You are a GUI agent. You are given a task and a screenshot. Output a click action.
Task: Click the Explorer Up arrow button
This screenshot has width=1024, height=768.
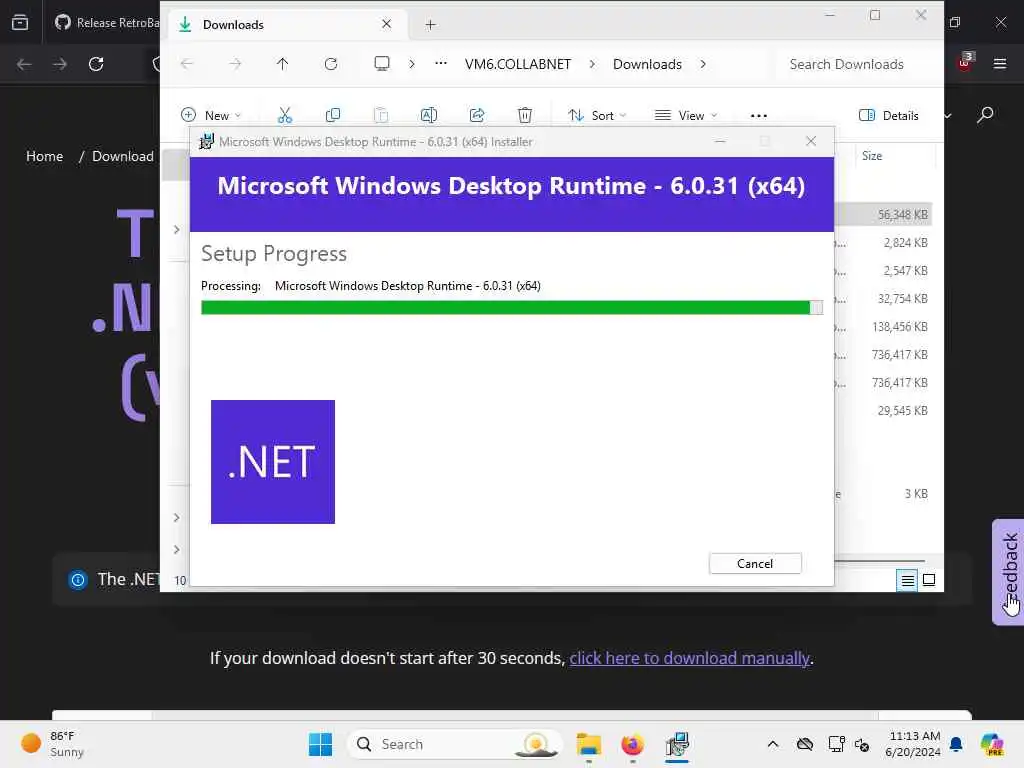(x=282, y=64)
